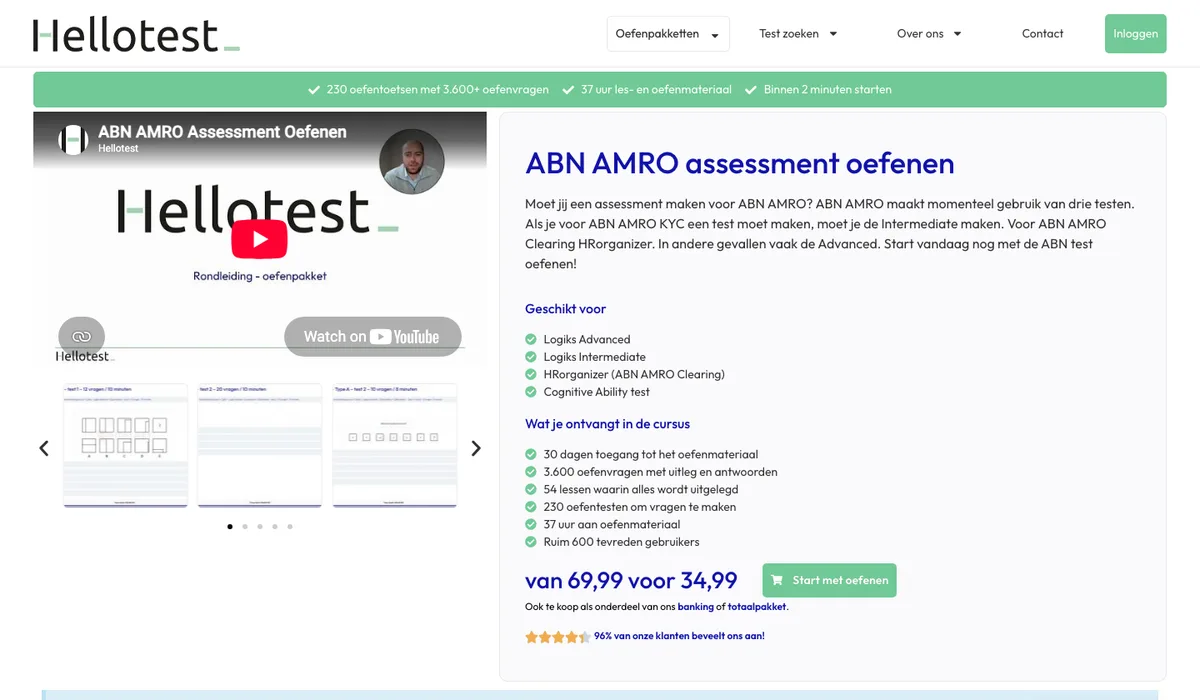Copy video link via chain icon
Screen dimensions: 1200x700
tap(81, 337)
